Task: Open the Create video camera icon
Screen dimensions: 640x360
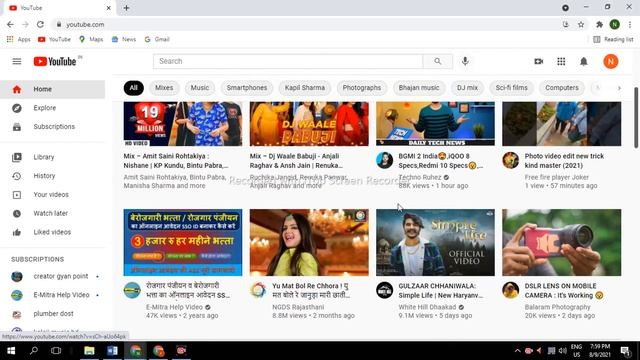Action: (539, 62)
